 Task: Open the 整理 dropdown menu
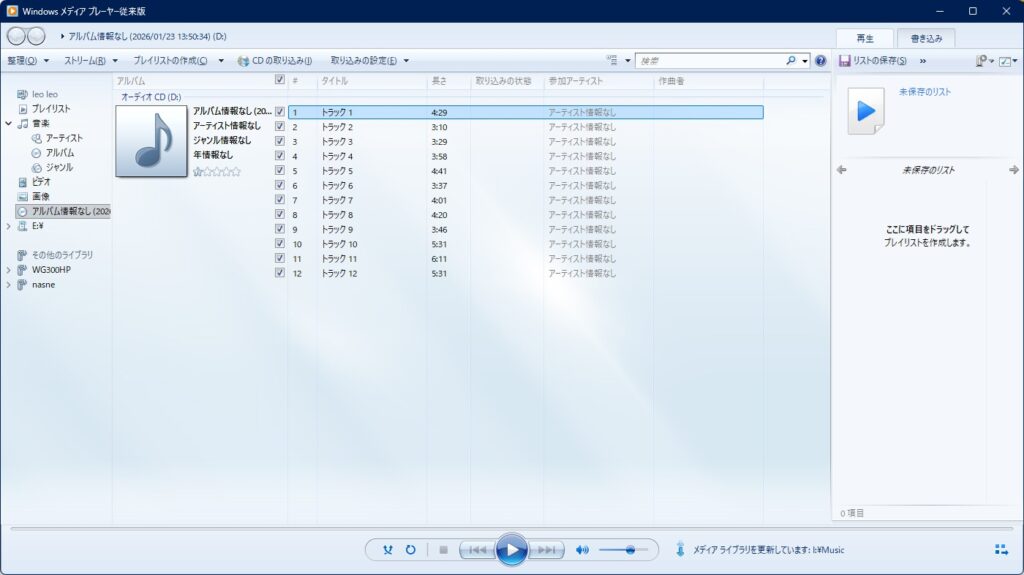pyautogui.click(x=27, y=61)
